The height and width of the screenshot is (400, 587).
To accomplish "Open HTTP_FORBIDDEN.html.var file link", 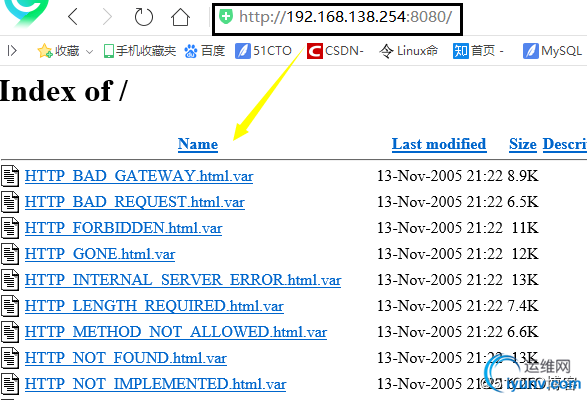I will [124, 228].
